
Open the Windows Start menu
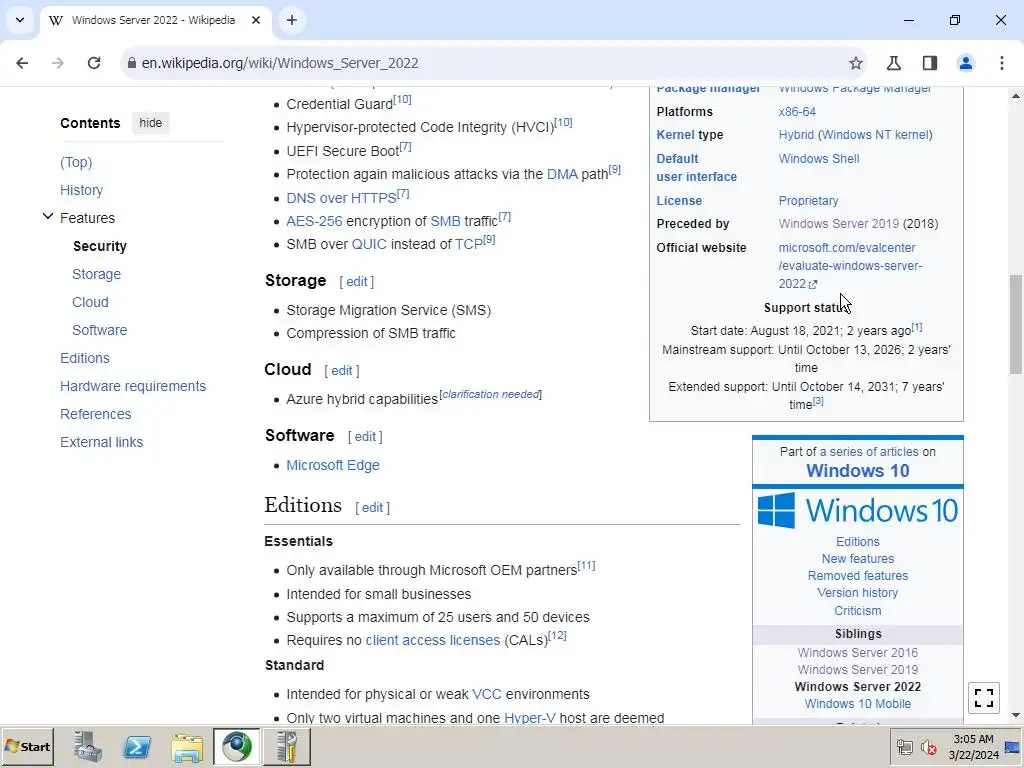pos(27,746)
